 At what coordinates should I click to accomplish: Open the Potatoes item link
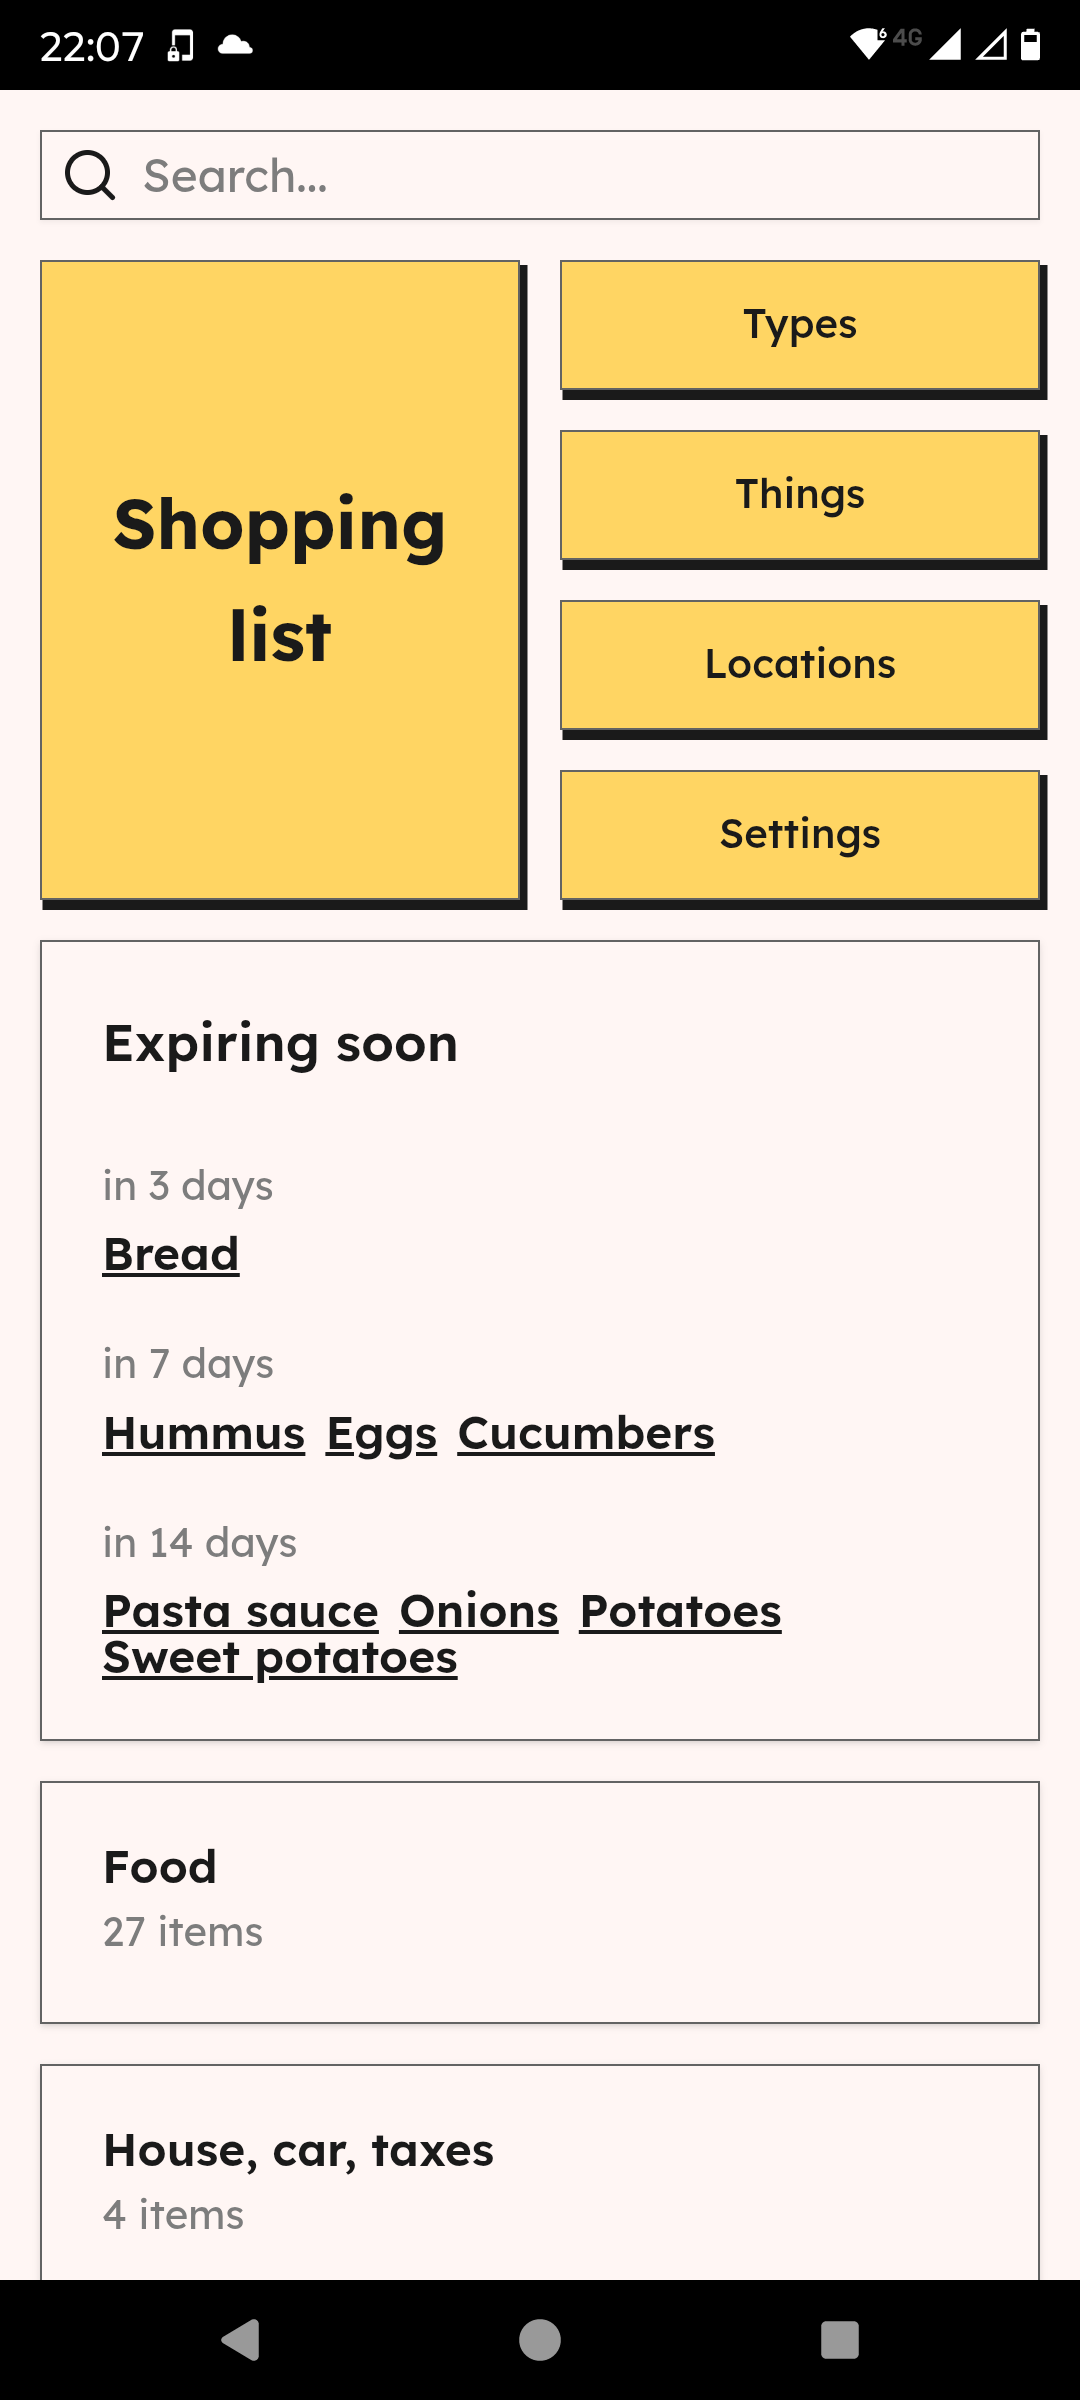tap(680, 1610)
